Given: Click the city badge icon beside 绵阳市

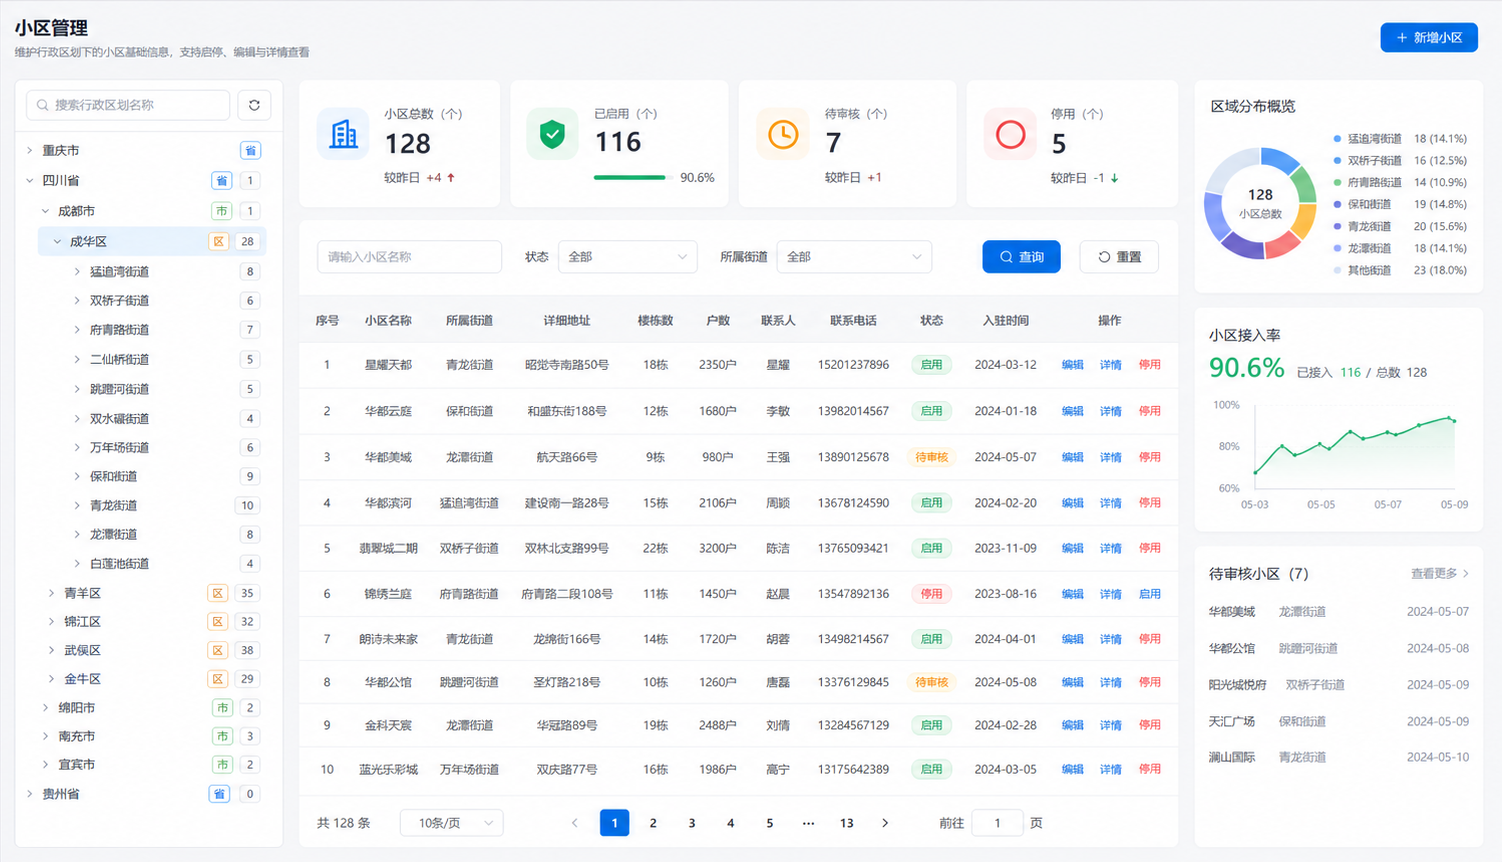Looking at the screenshot, I should coord(222,707).
